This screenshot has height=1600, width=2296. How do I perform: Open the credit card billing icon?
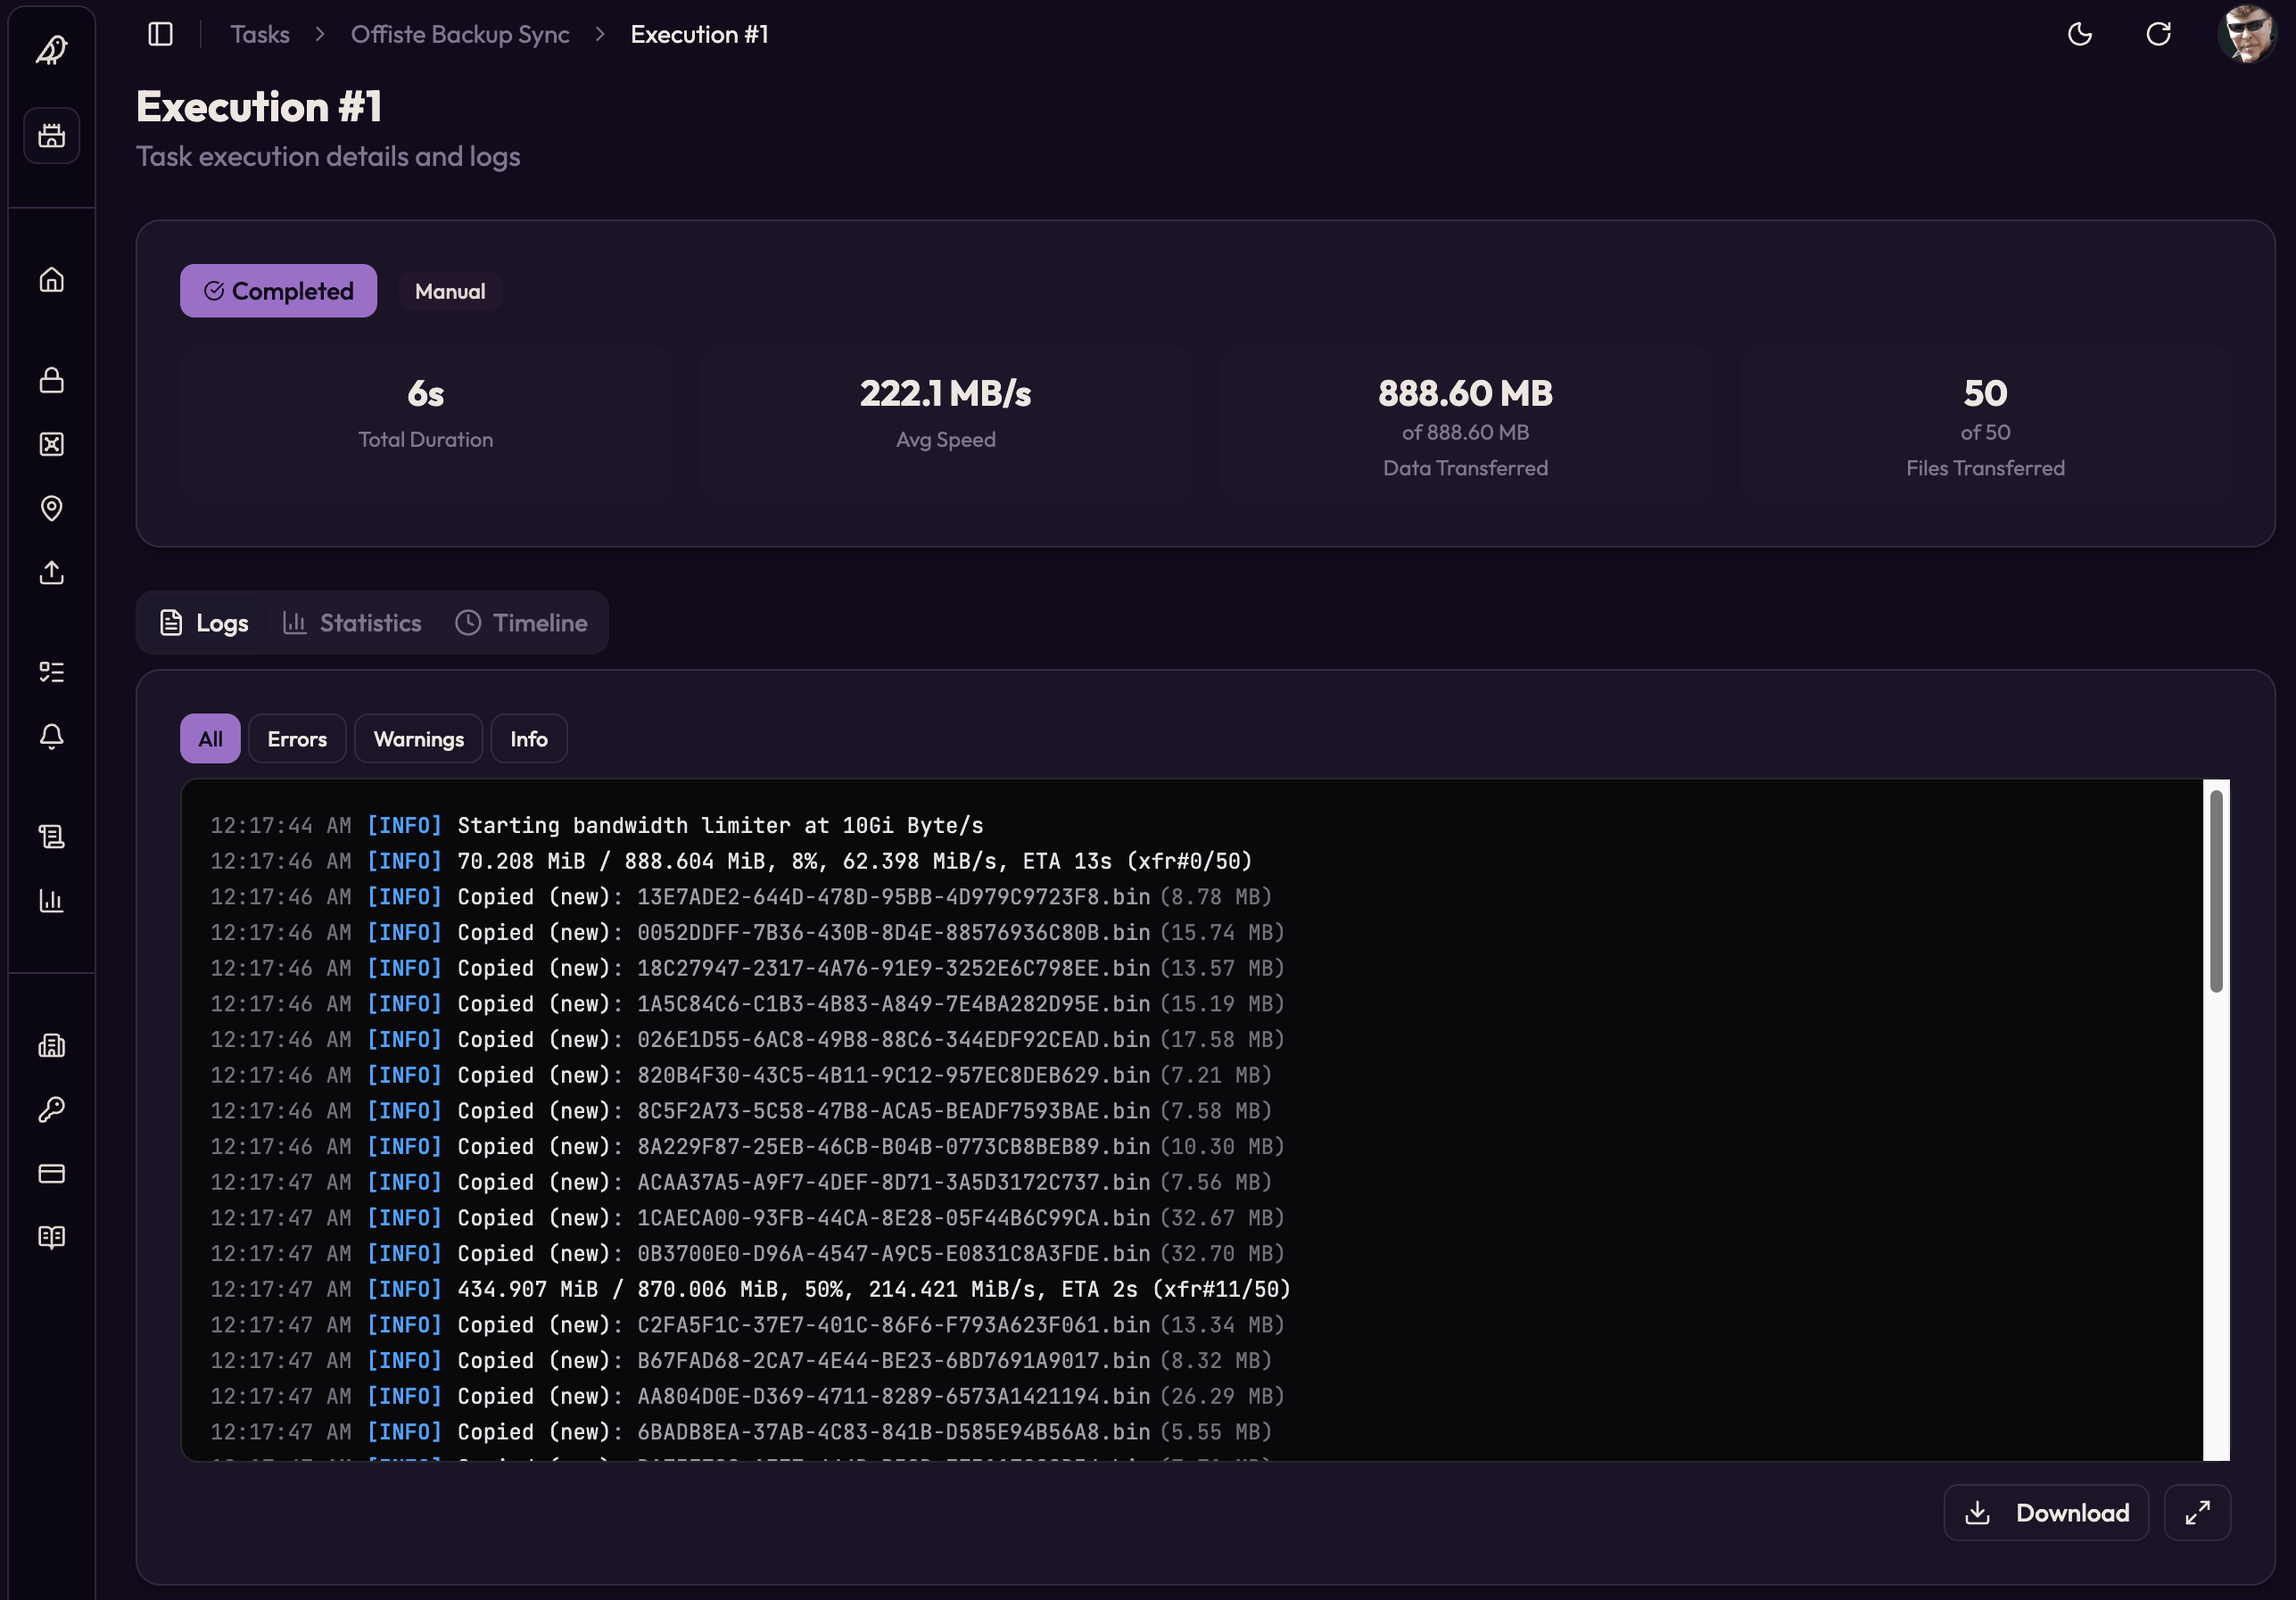pyautogui.click(x=52, y=1173)
